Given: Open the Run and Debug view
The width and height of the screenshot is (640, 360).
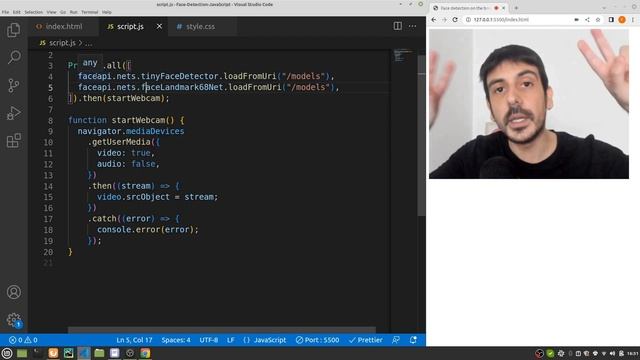Looking at the screenshot, I should pos(13,113).
